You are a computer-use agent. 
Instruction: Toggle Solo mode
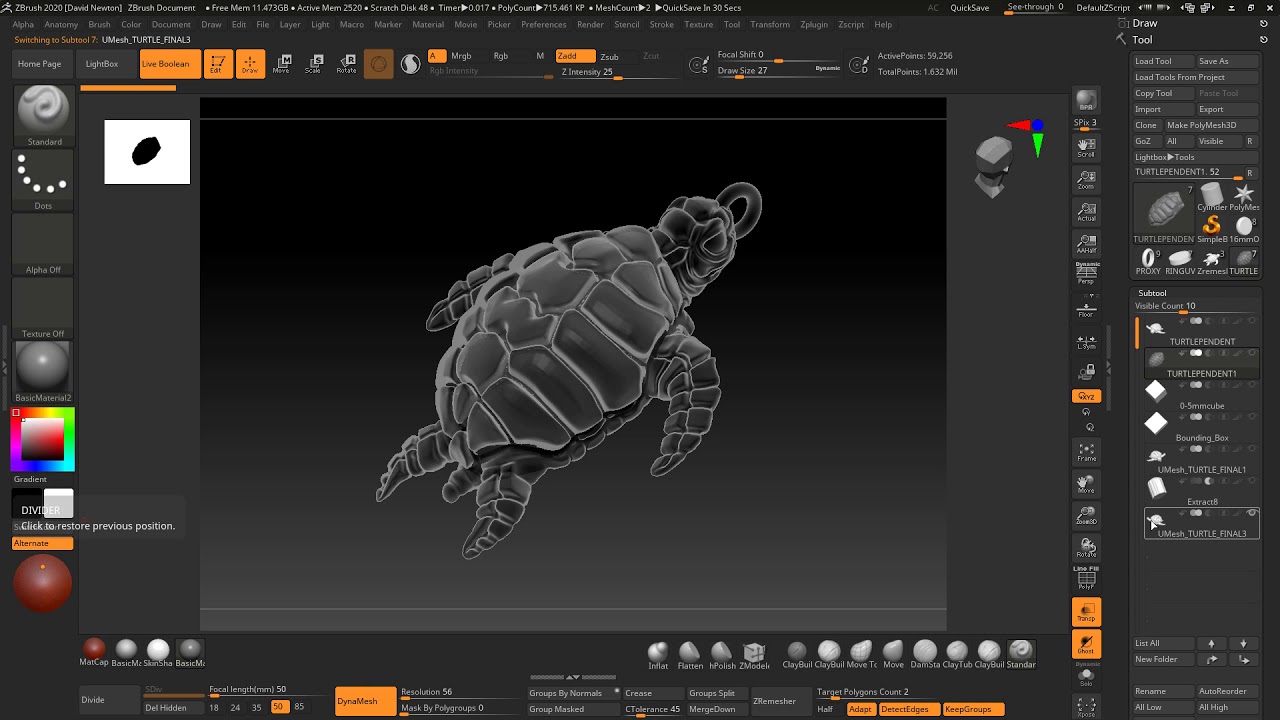click(1086, 676)
